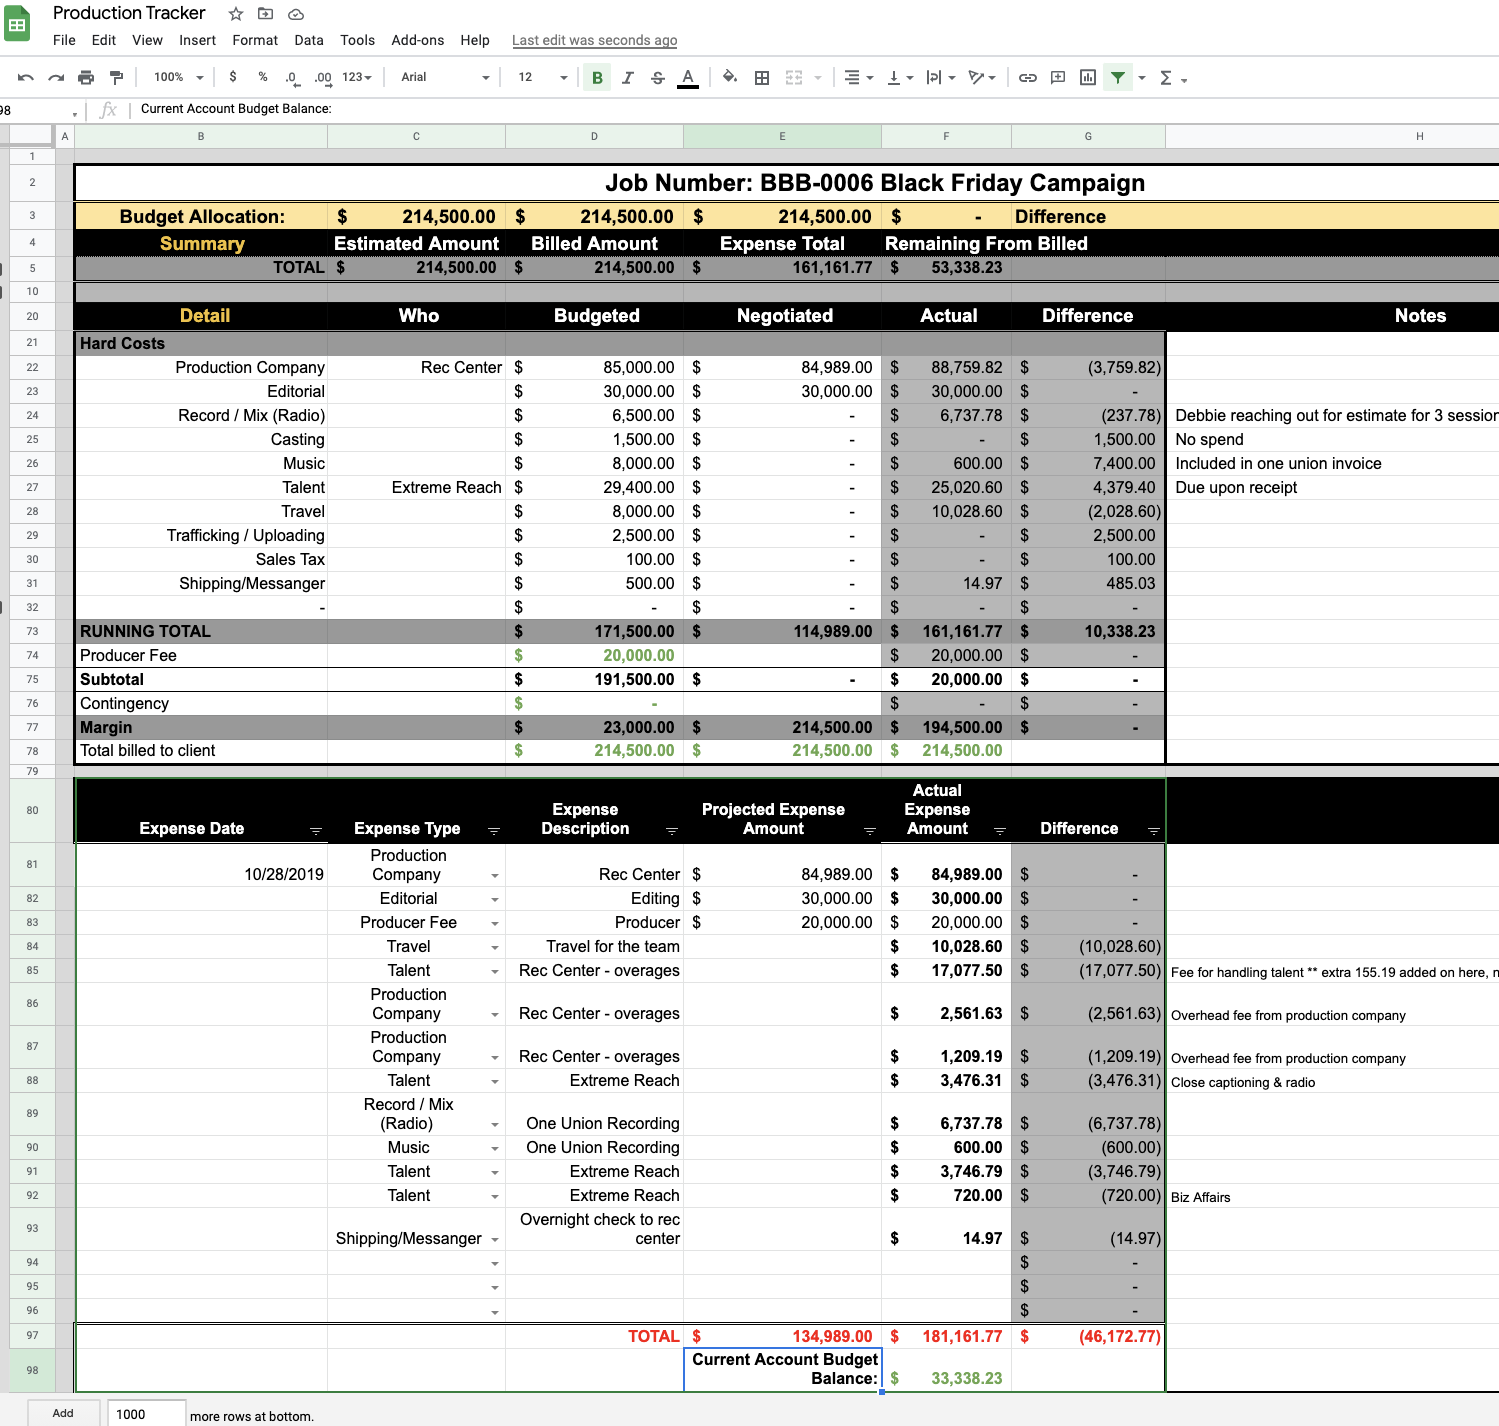Click the move to folder icon

click(265, 14)
